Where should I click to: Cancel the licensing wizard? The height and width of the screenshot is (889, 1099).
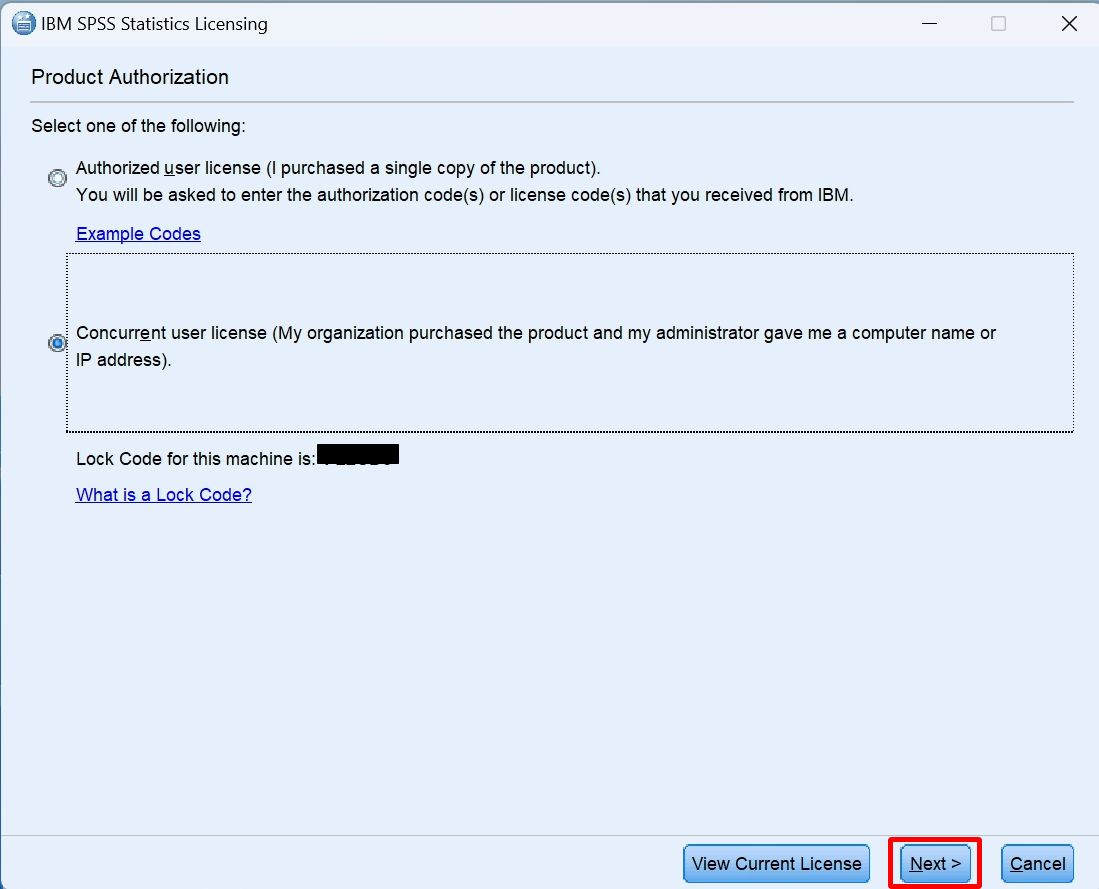tap(1037, 863)
